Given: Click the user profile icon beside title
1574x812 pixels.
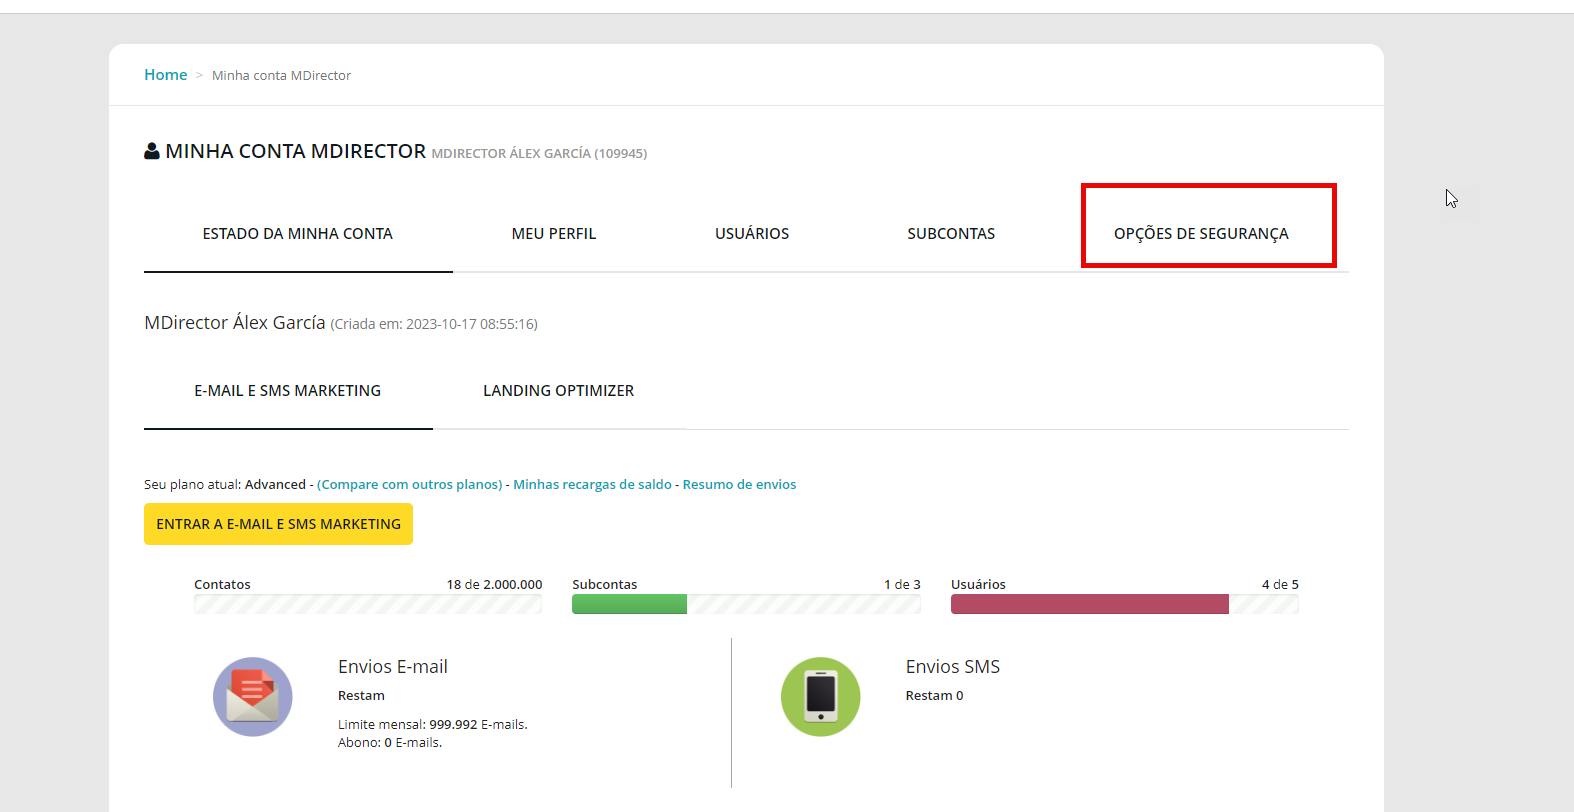Looking at the screenshot, I should (x=152, y=151).
